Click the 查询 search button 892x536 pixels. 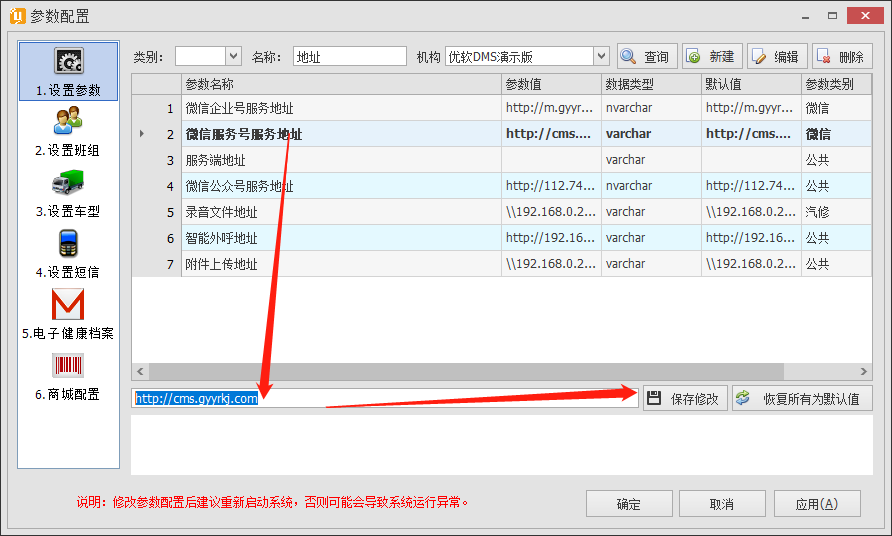tap(647, 56)
